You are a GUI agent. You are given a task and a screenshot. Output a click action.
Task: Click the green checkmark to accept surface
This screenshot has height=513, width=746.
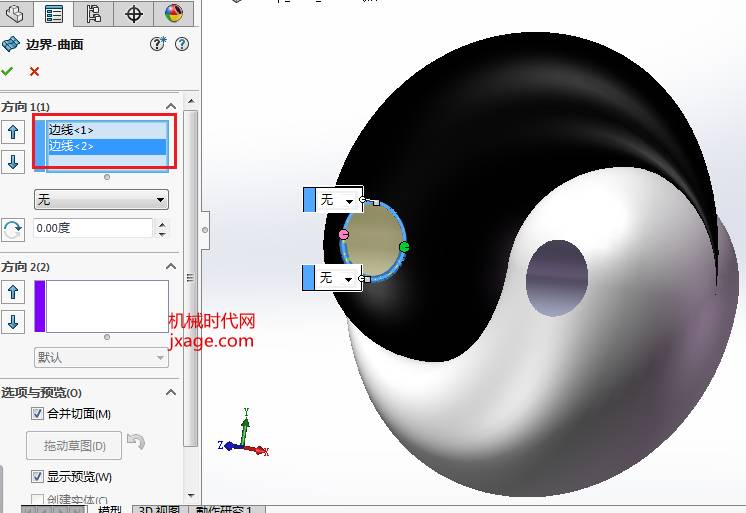[x=7, y=71]
